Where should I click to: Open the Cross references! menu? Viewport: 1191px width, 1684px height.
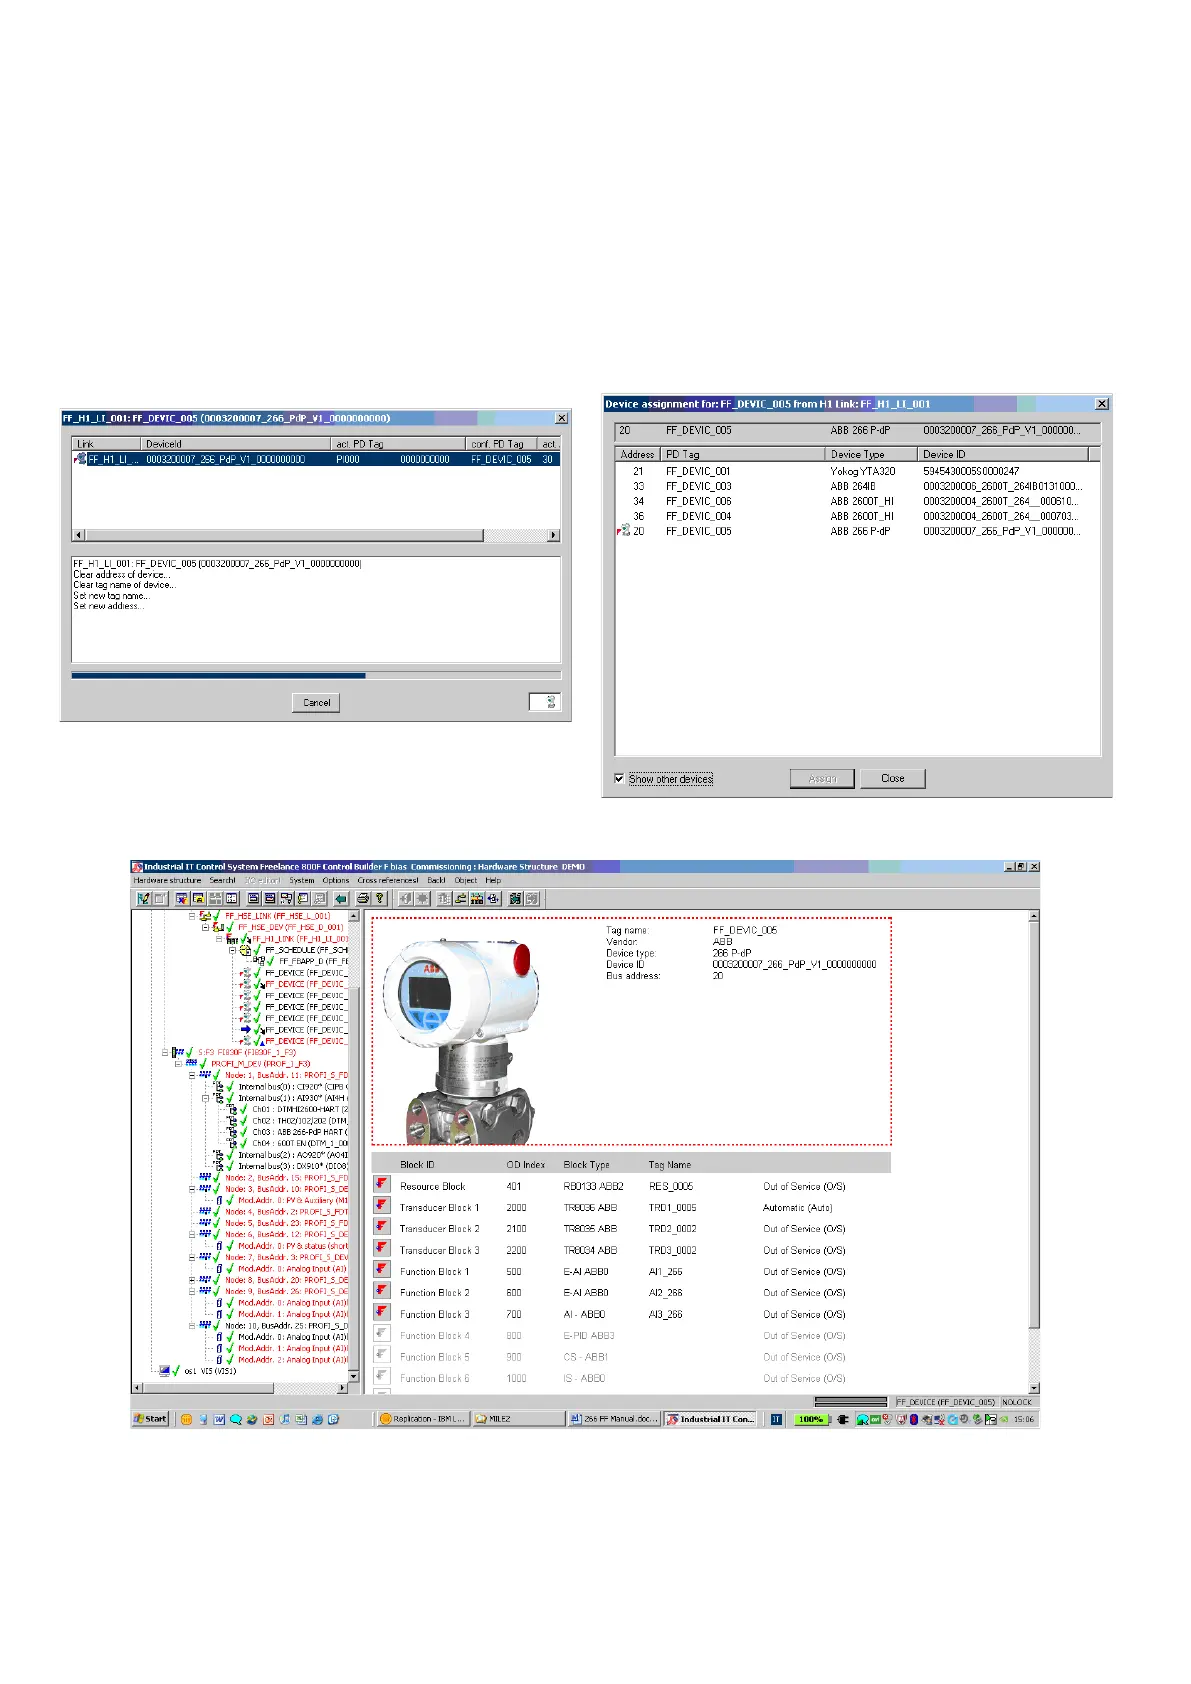(388, 880)
